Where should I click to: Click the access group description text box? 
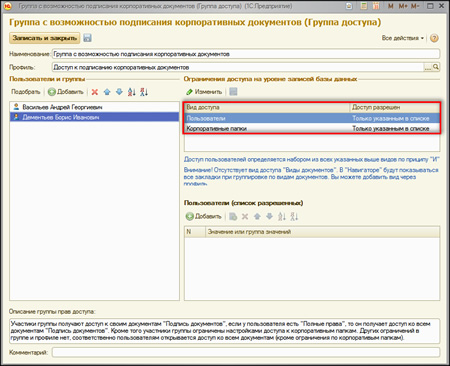pyautogui.click(x=225, y=331)
